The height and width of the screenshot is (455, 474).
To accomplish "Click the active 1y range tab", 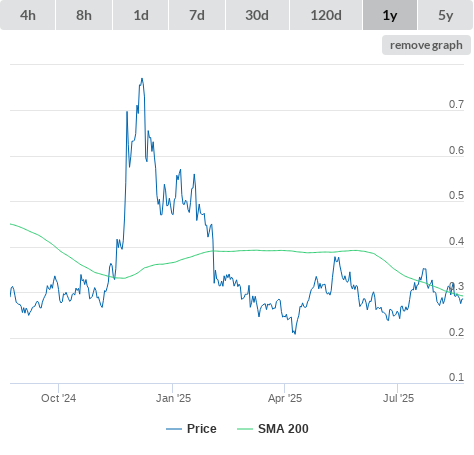I will coord(390,15).
